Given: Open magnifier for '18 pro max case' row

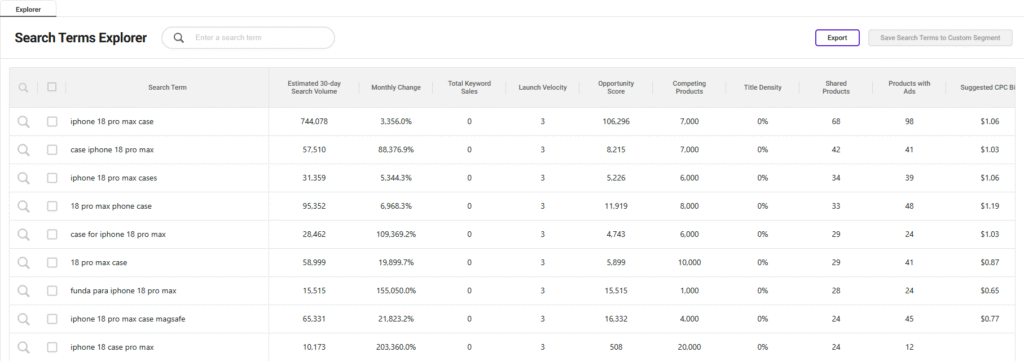Looking at the screenshot, I should click(x=24, y=262).
